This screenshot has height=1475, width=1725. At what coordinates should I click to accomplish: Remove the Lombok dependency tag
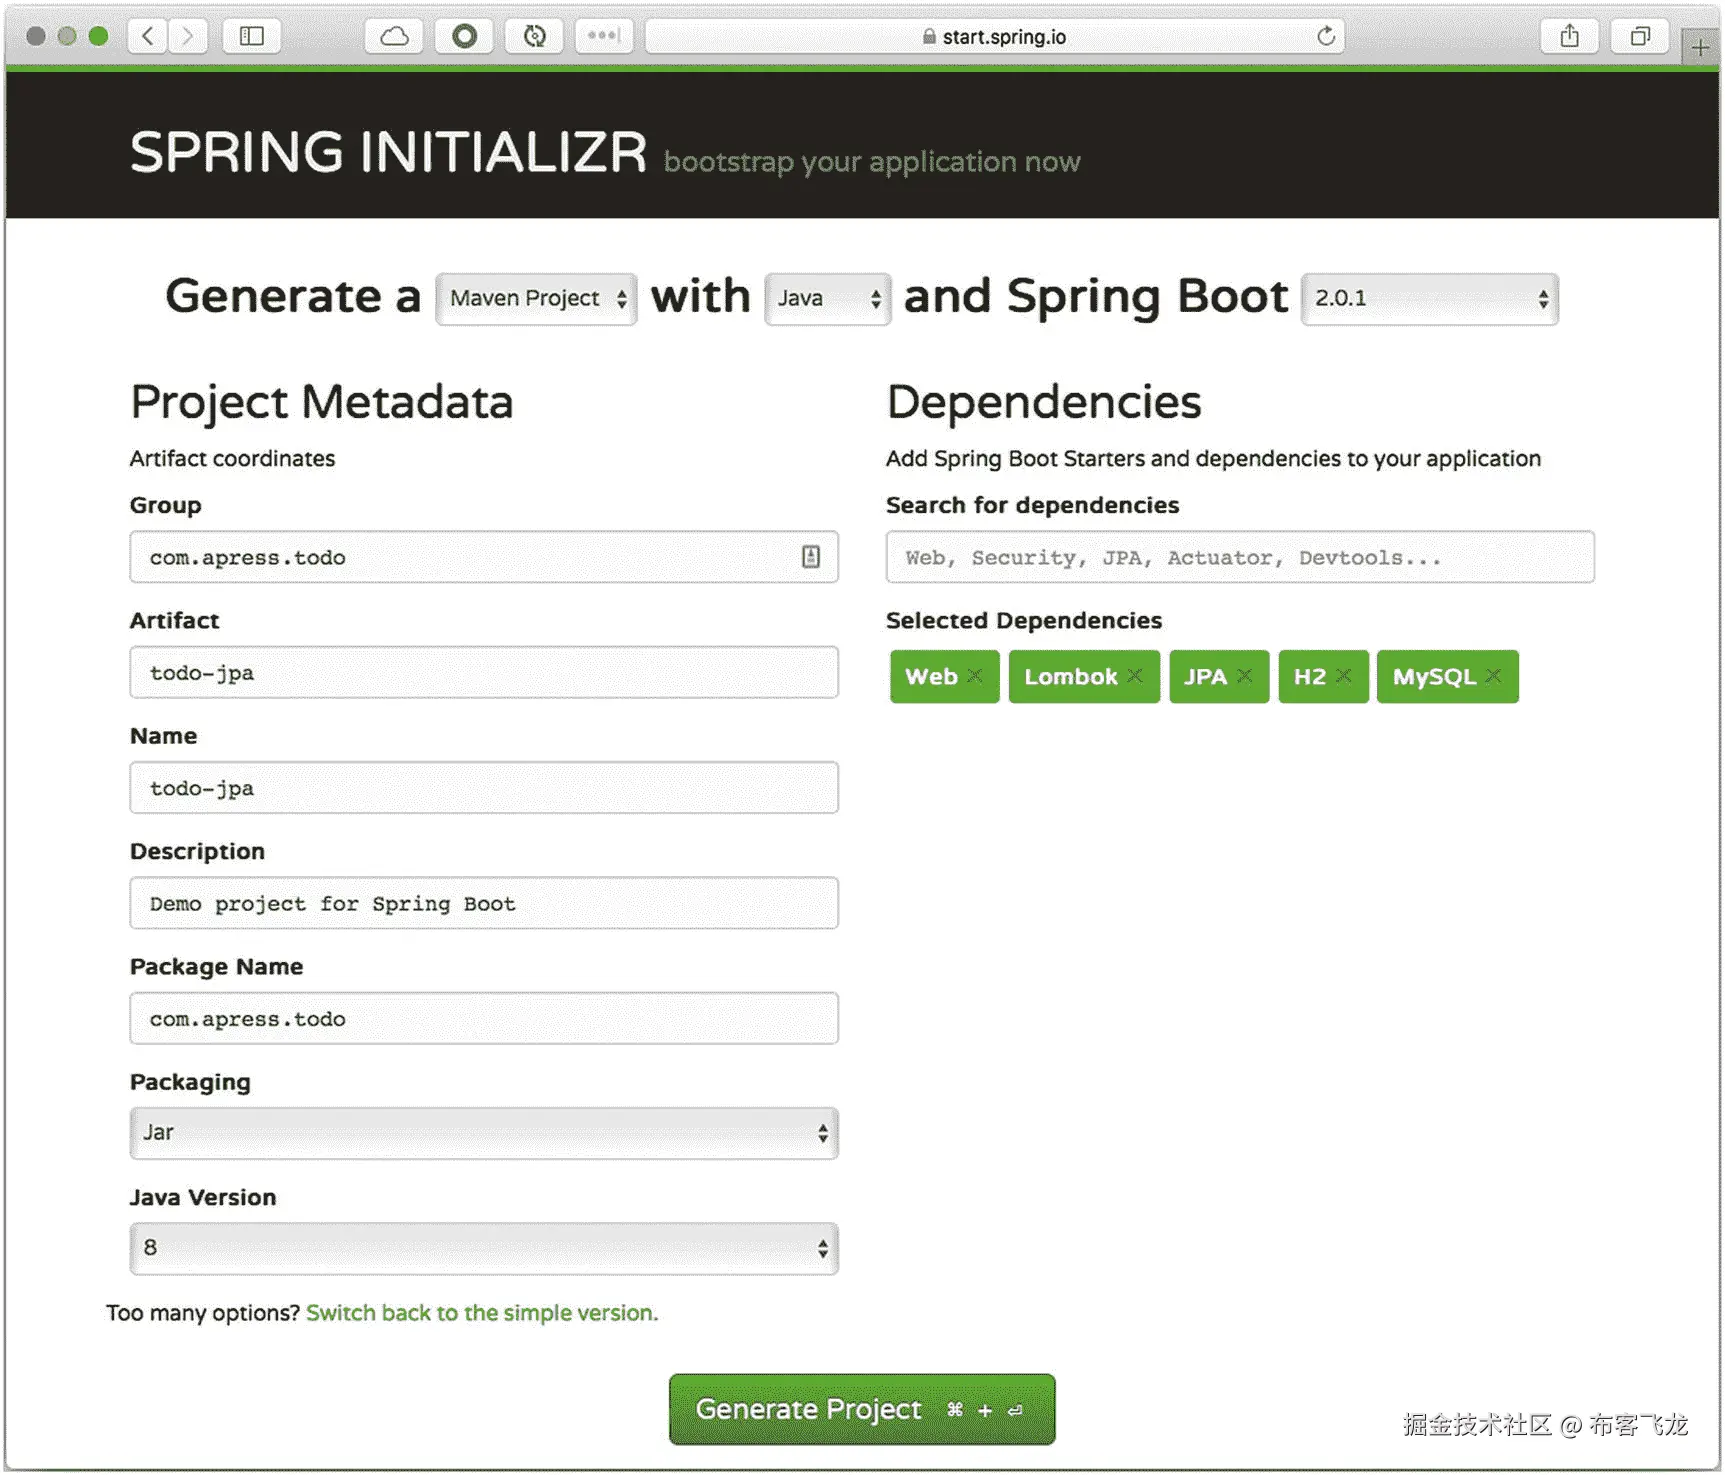1135,676
